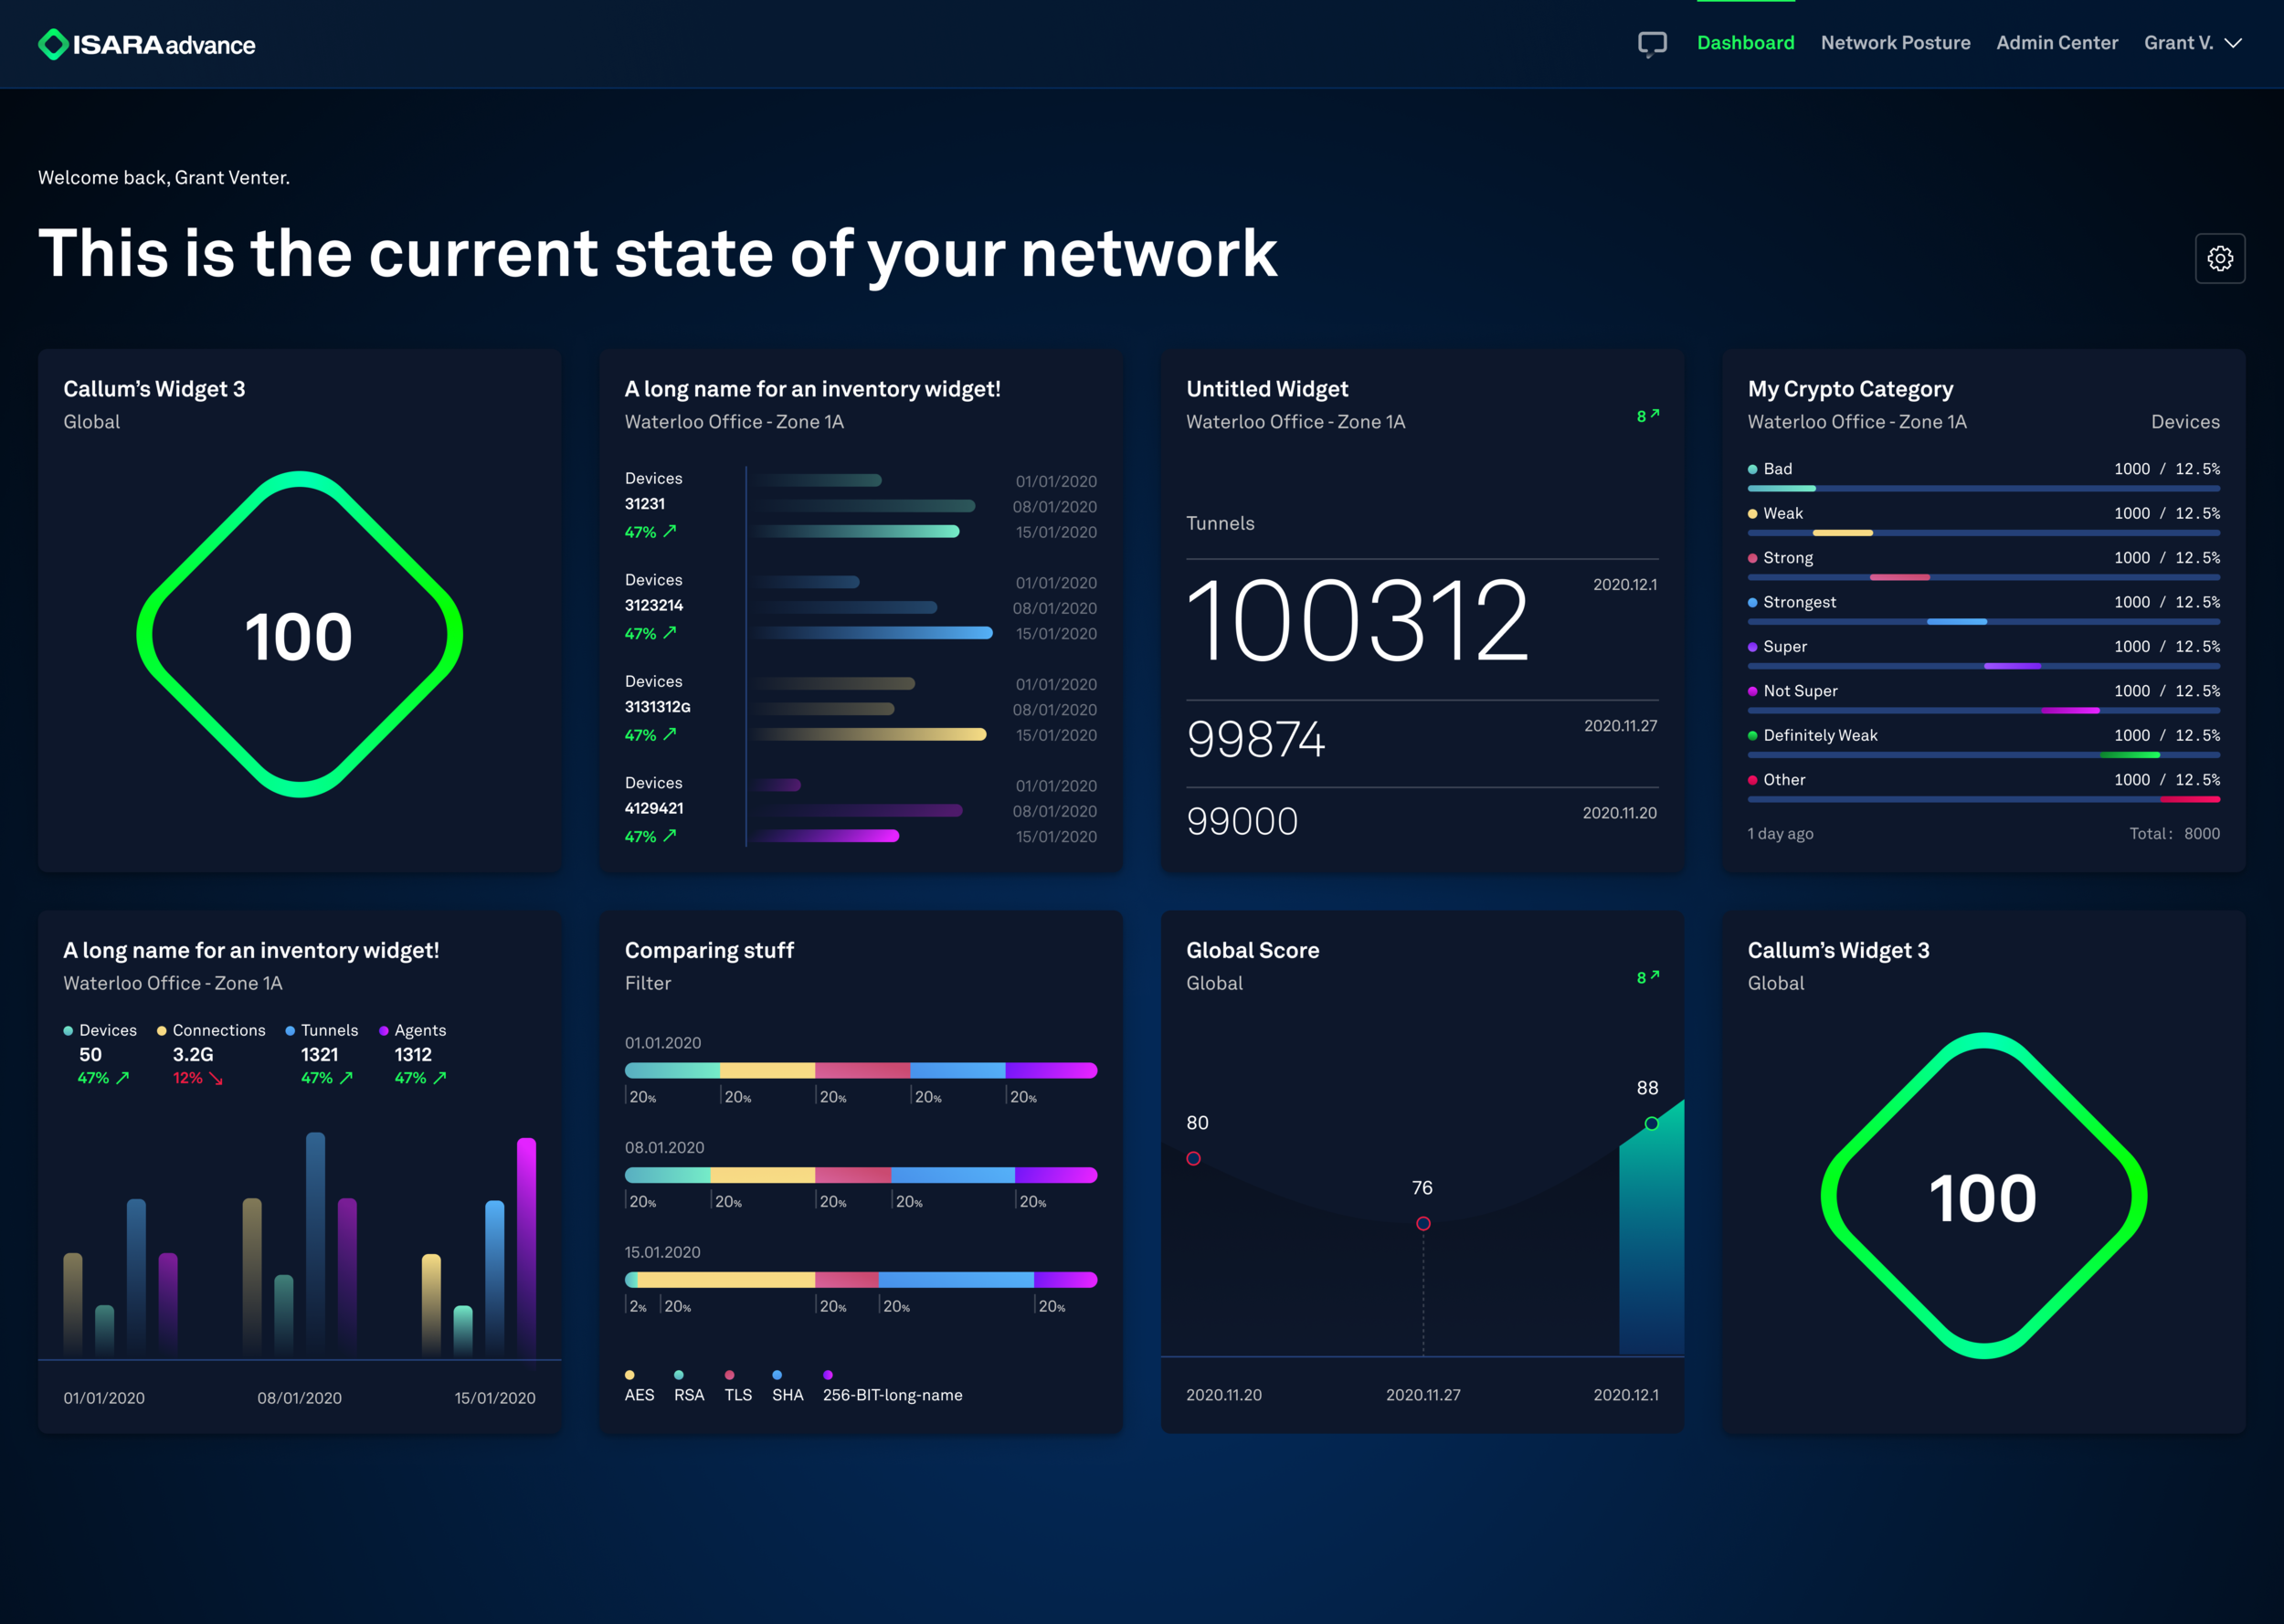Click the 88 data point on Global Score chart
The width and height of the screenshot is (2284, 1624).
pos(1651,1123)
